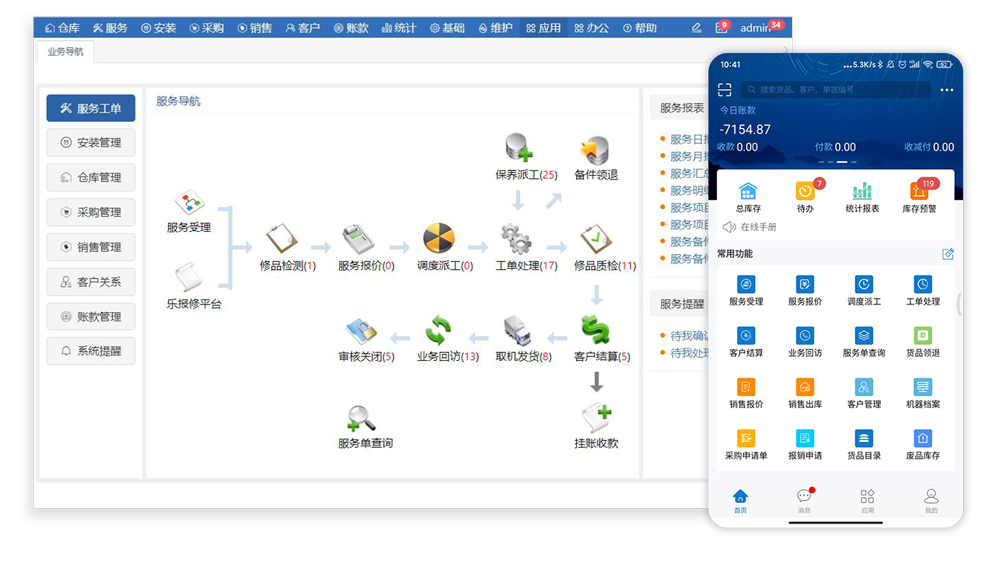
Task: Tap the 总库存 icon in the mobile app
Action: coord(748,191)
